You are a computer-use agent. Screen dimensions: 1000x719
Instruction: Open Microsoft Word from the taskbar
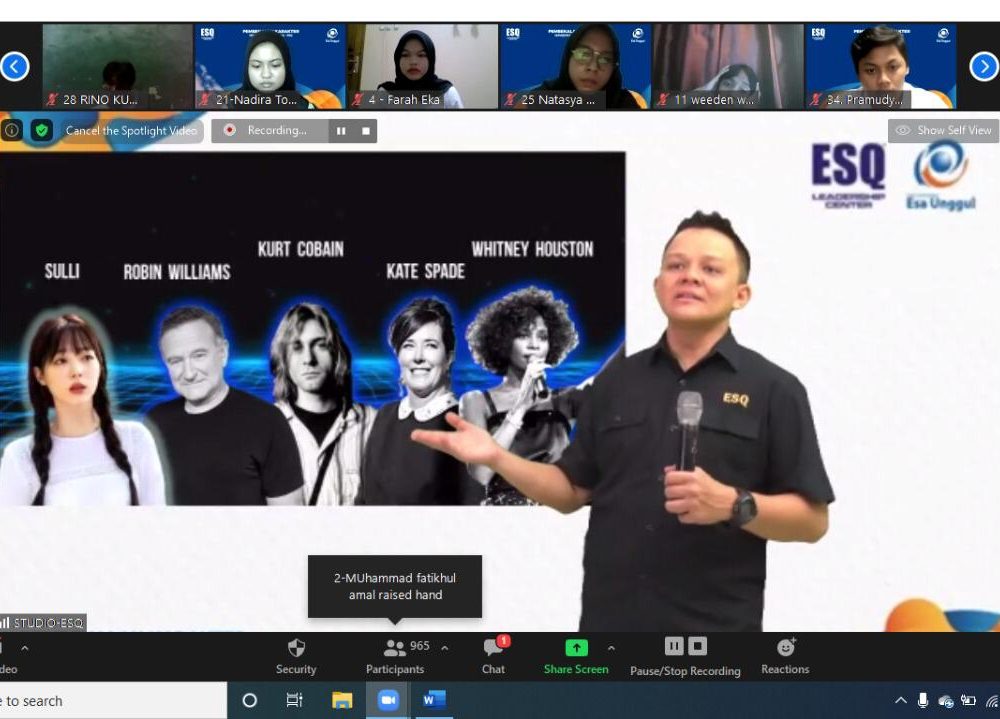click(x=434, y=700)
